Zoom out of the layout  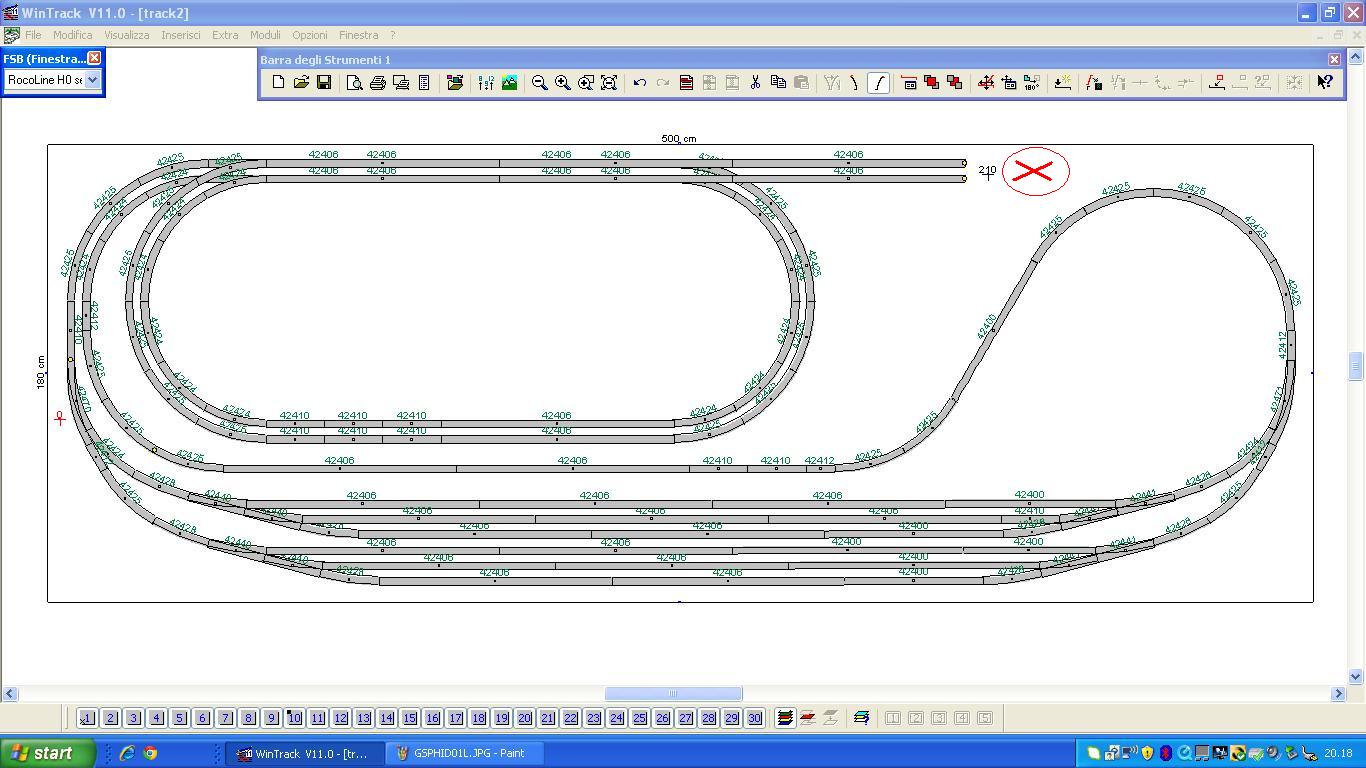[540, 83]
